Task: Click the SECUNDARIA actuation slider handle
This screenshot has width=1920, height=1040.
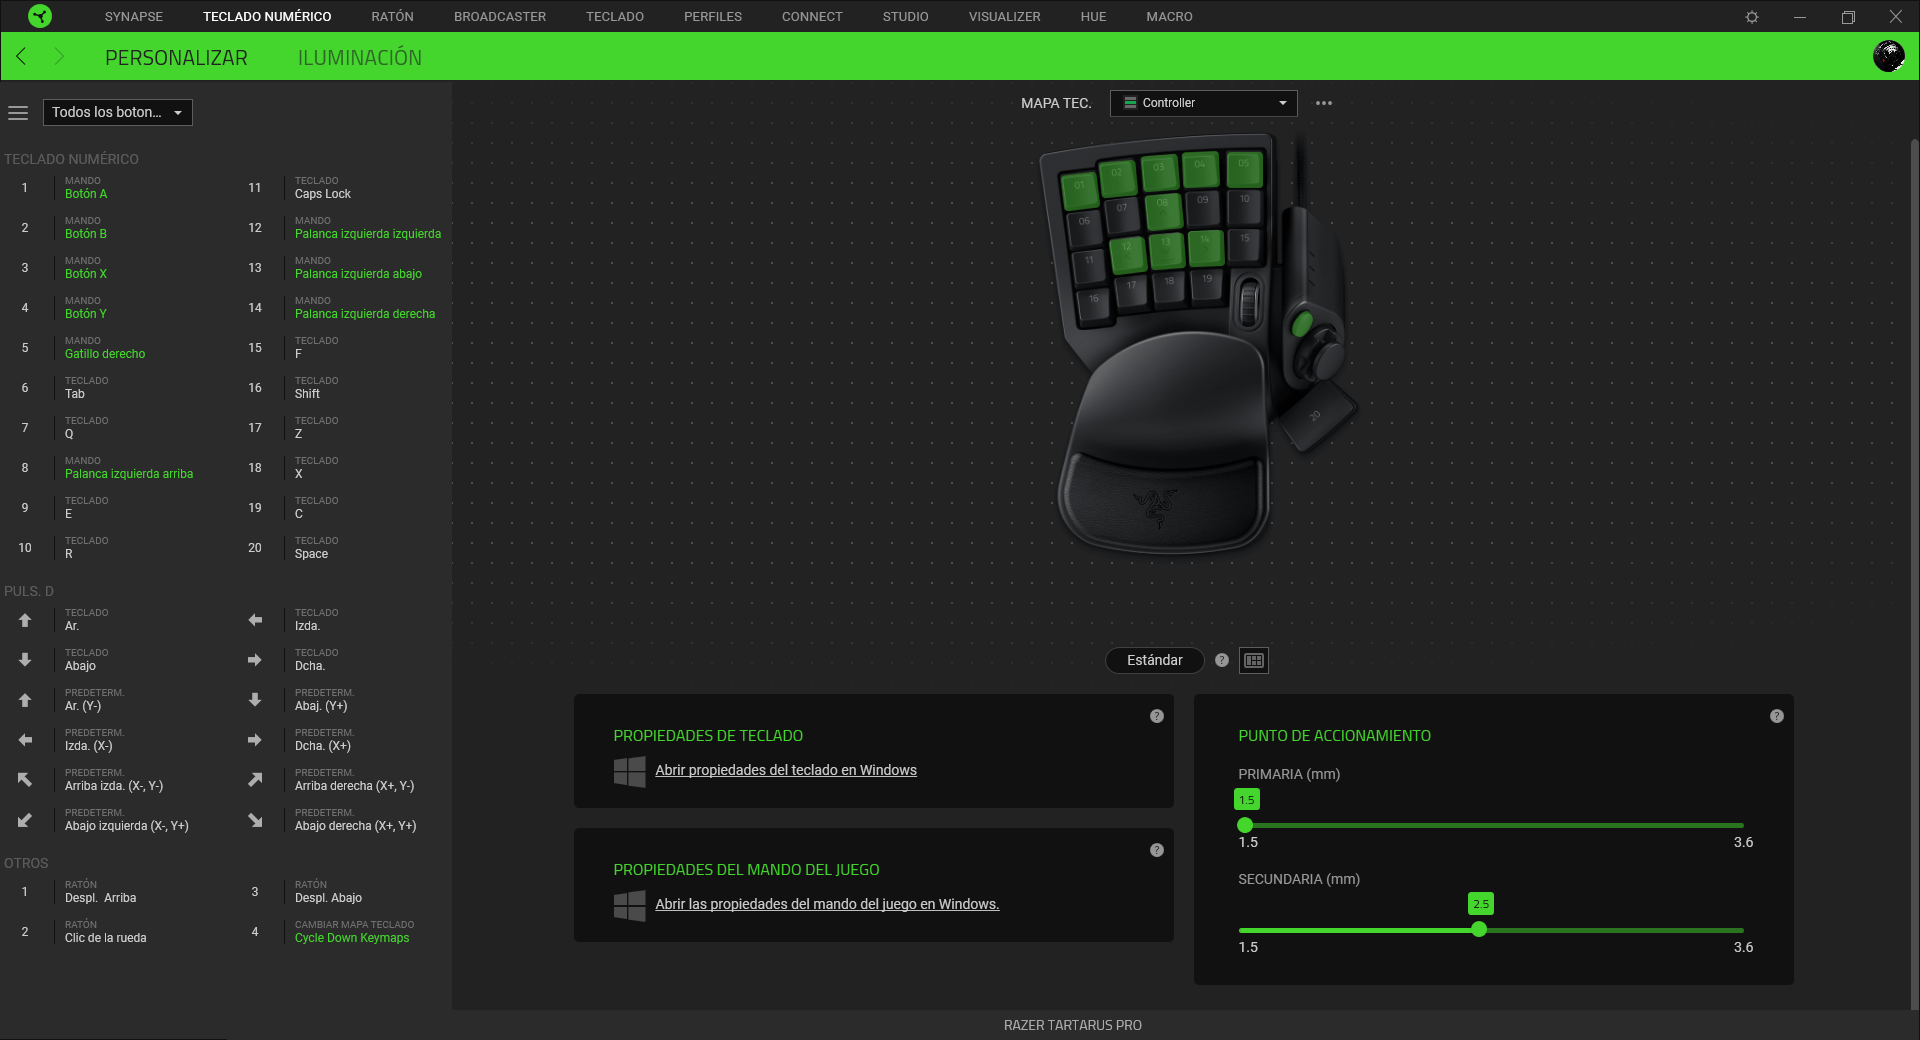Action: tap(1479, 929)
